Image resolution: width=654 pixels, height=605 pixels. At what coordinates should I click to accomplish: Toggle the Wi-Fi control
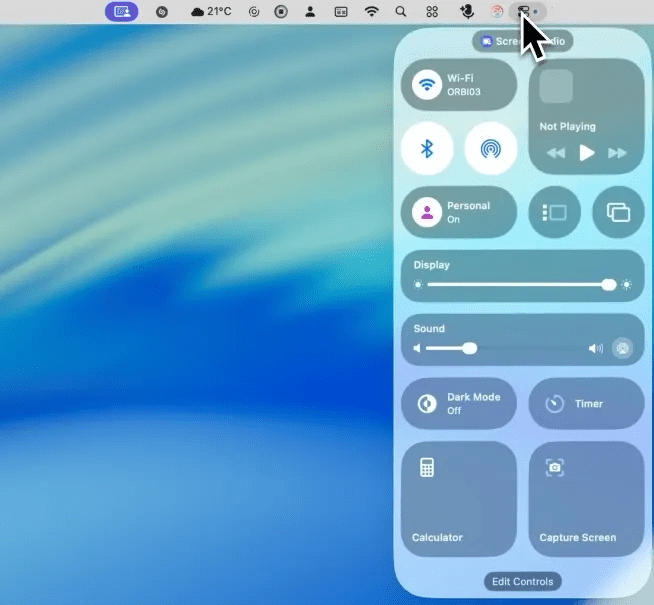click(428, 84)
